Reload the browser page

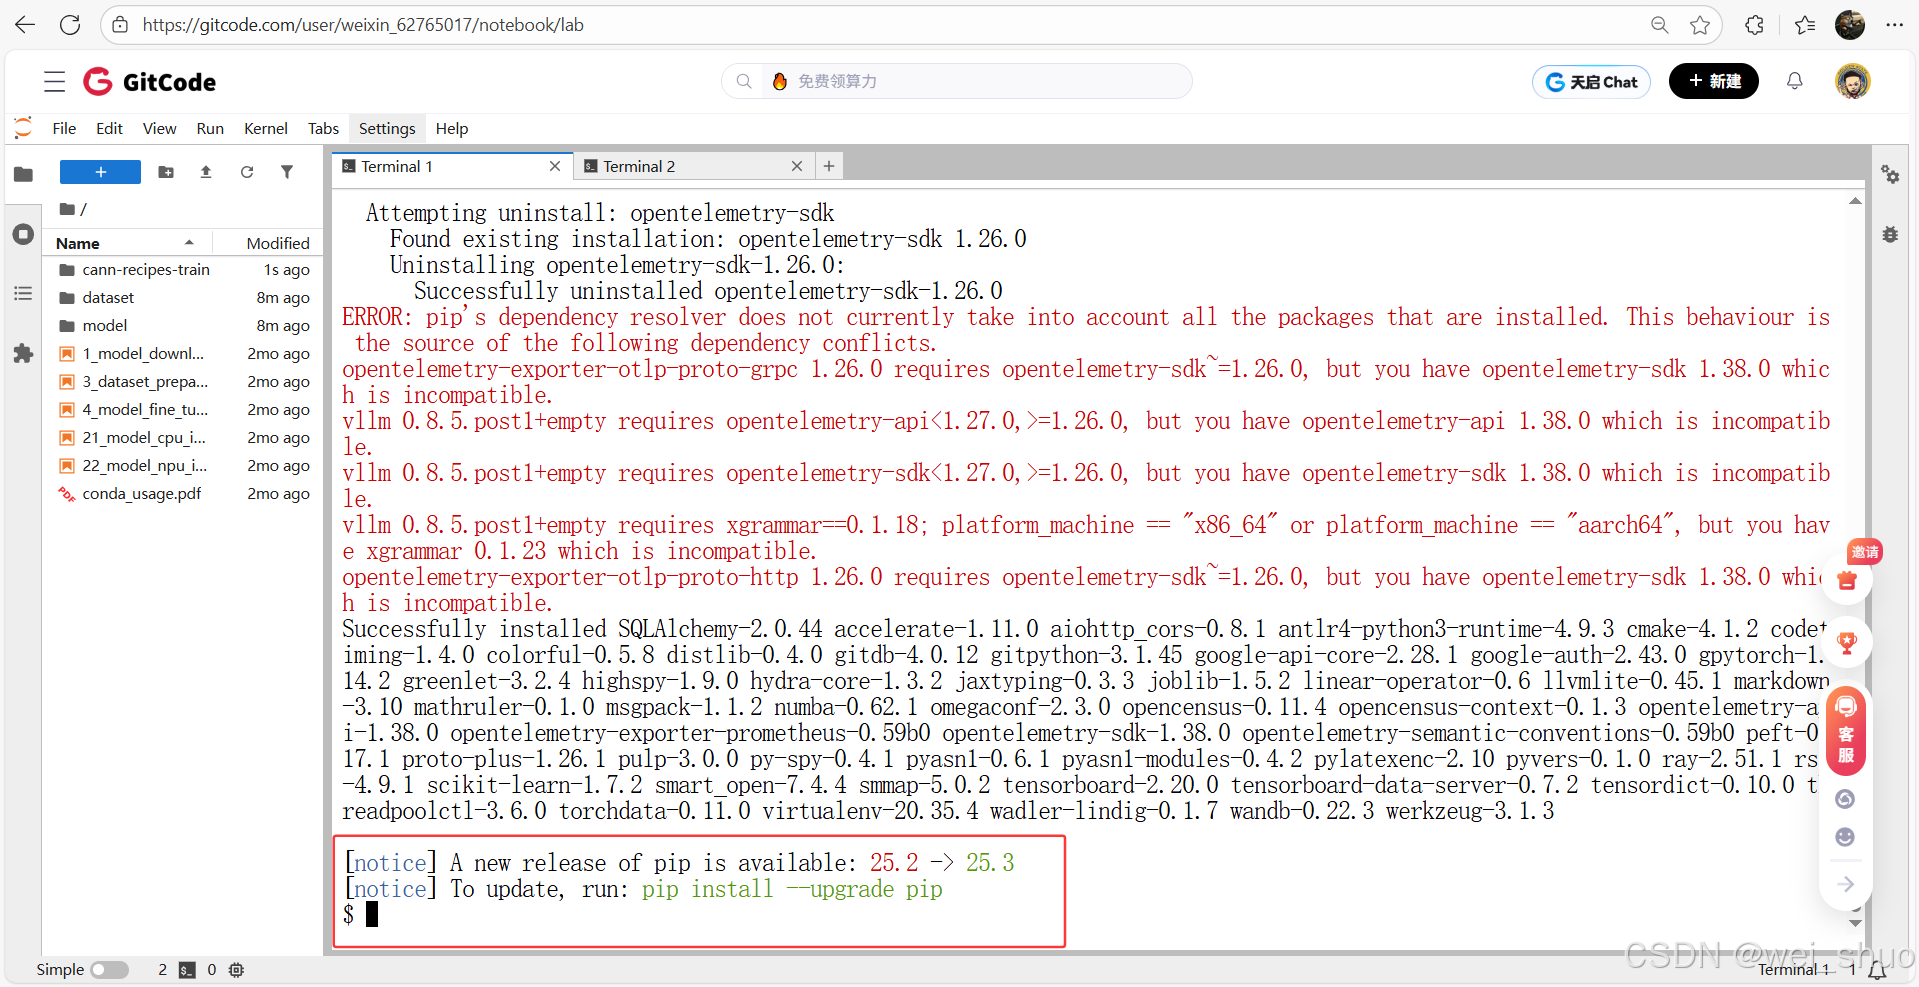click(70, 25)
